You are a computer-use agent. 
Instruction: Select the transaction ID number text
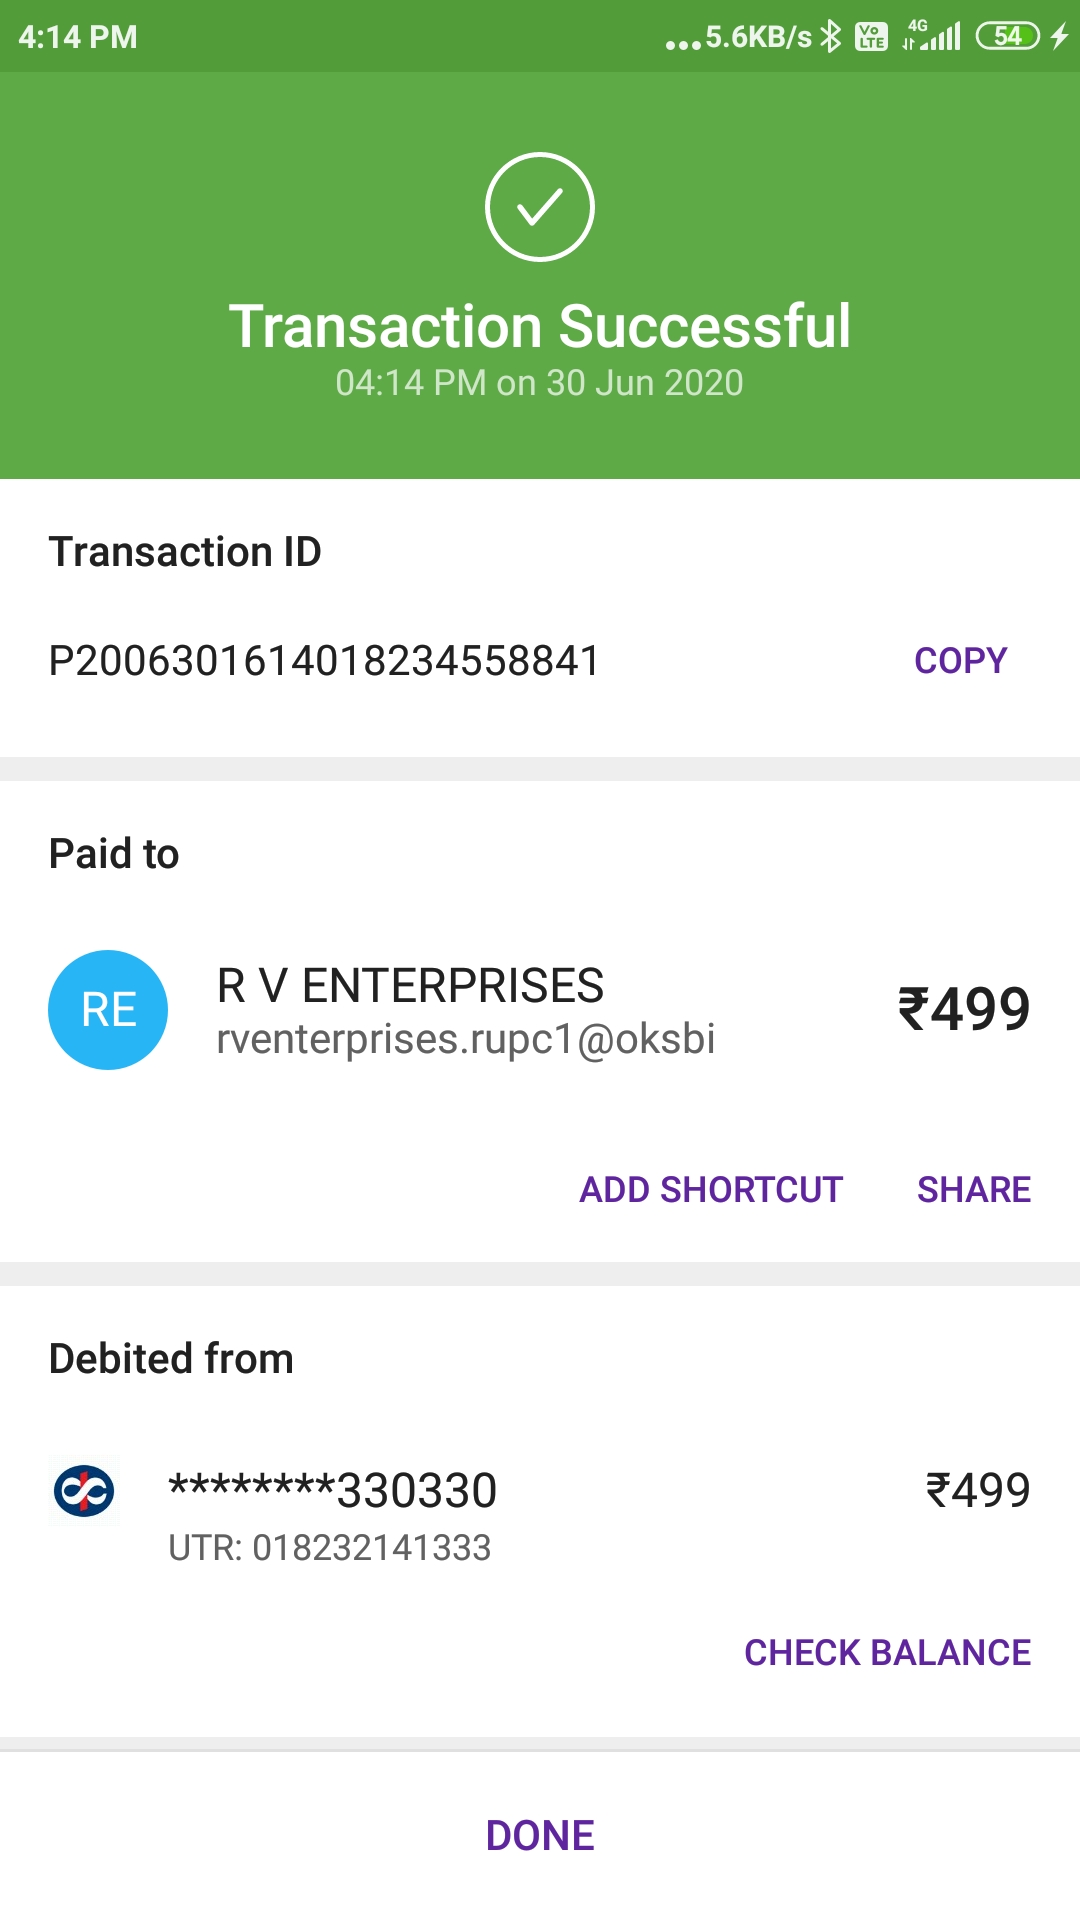point(324,661)
